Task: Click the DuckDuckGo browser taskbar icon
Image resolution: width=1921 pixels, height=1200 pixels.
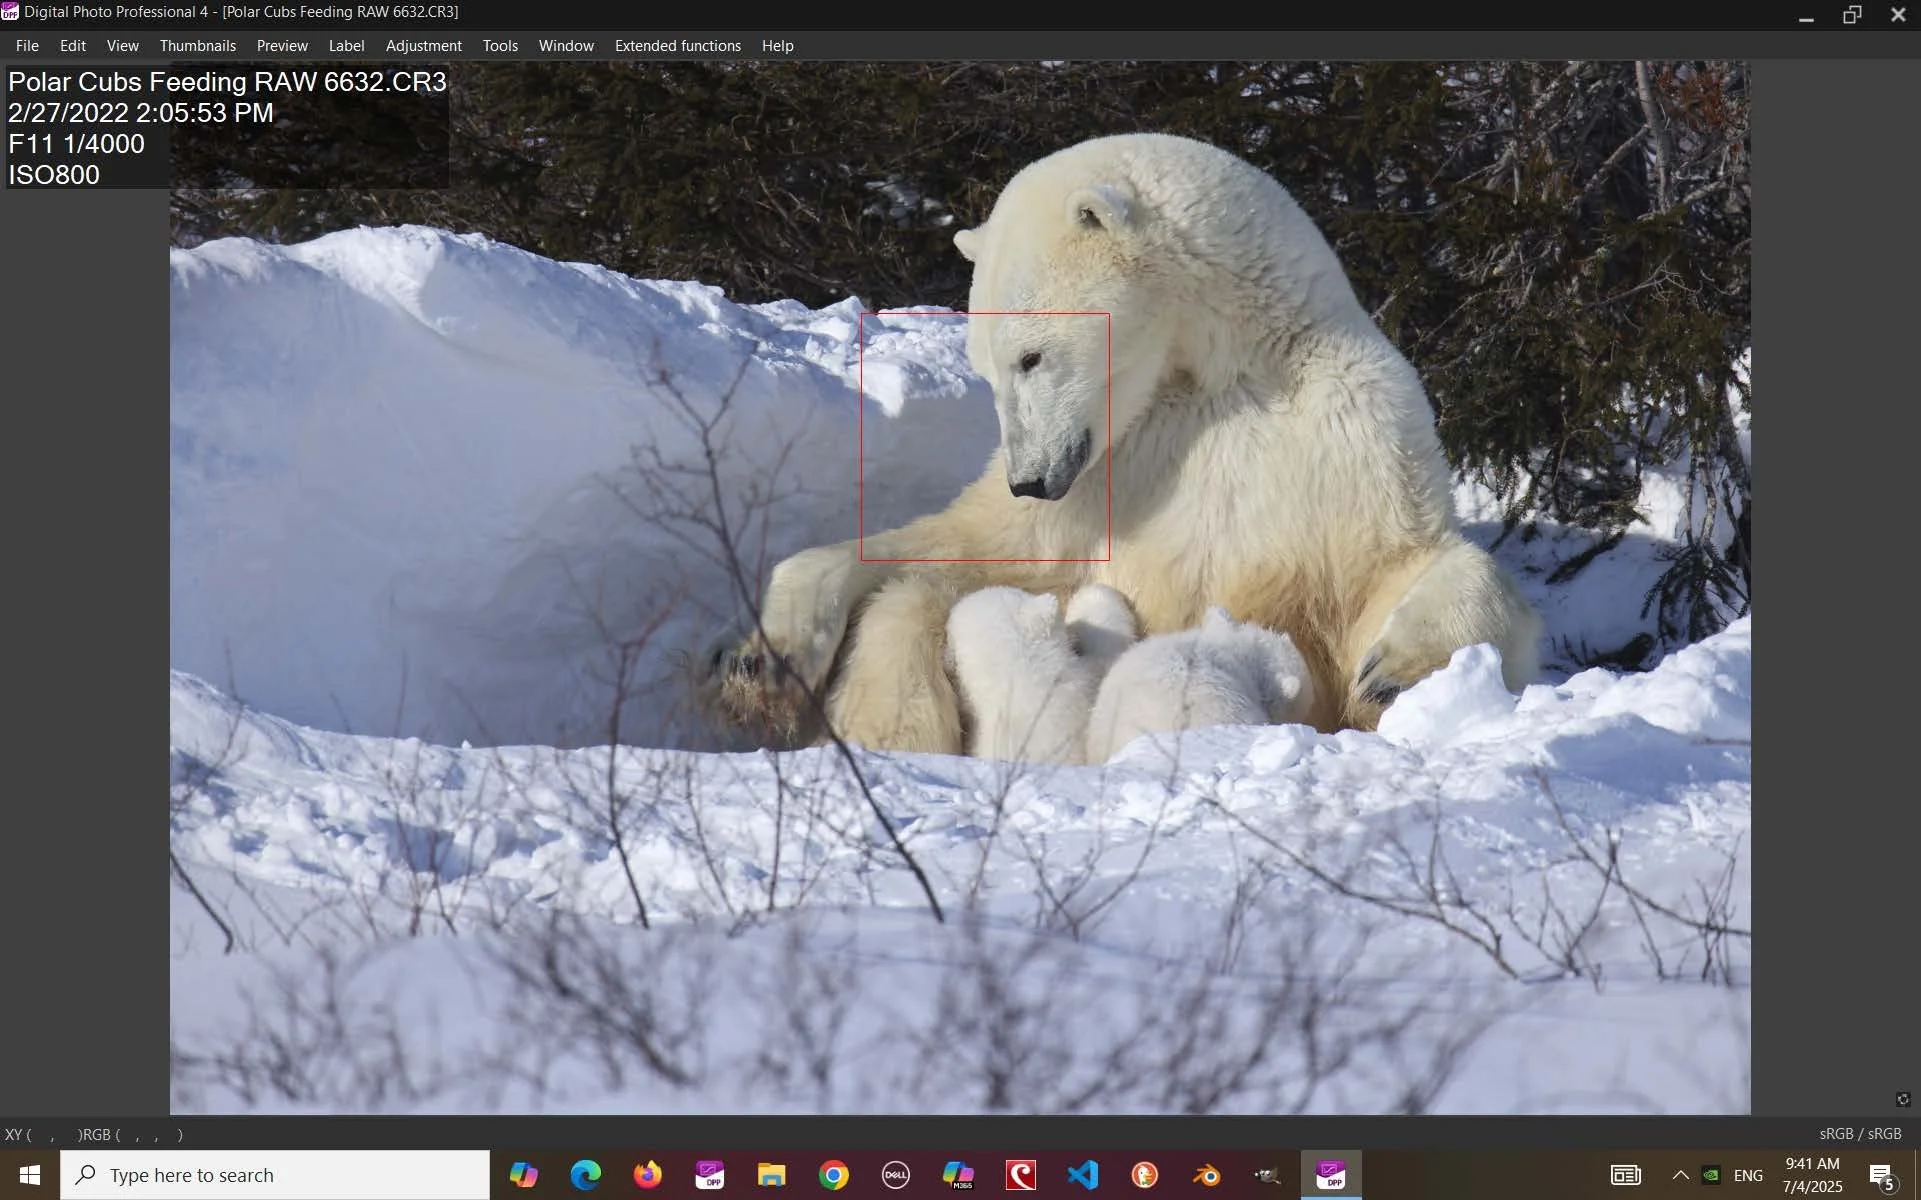Action: coord(1144,1175)
